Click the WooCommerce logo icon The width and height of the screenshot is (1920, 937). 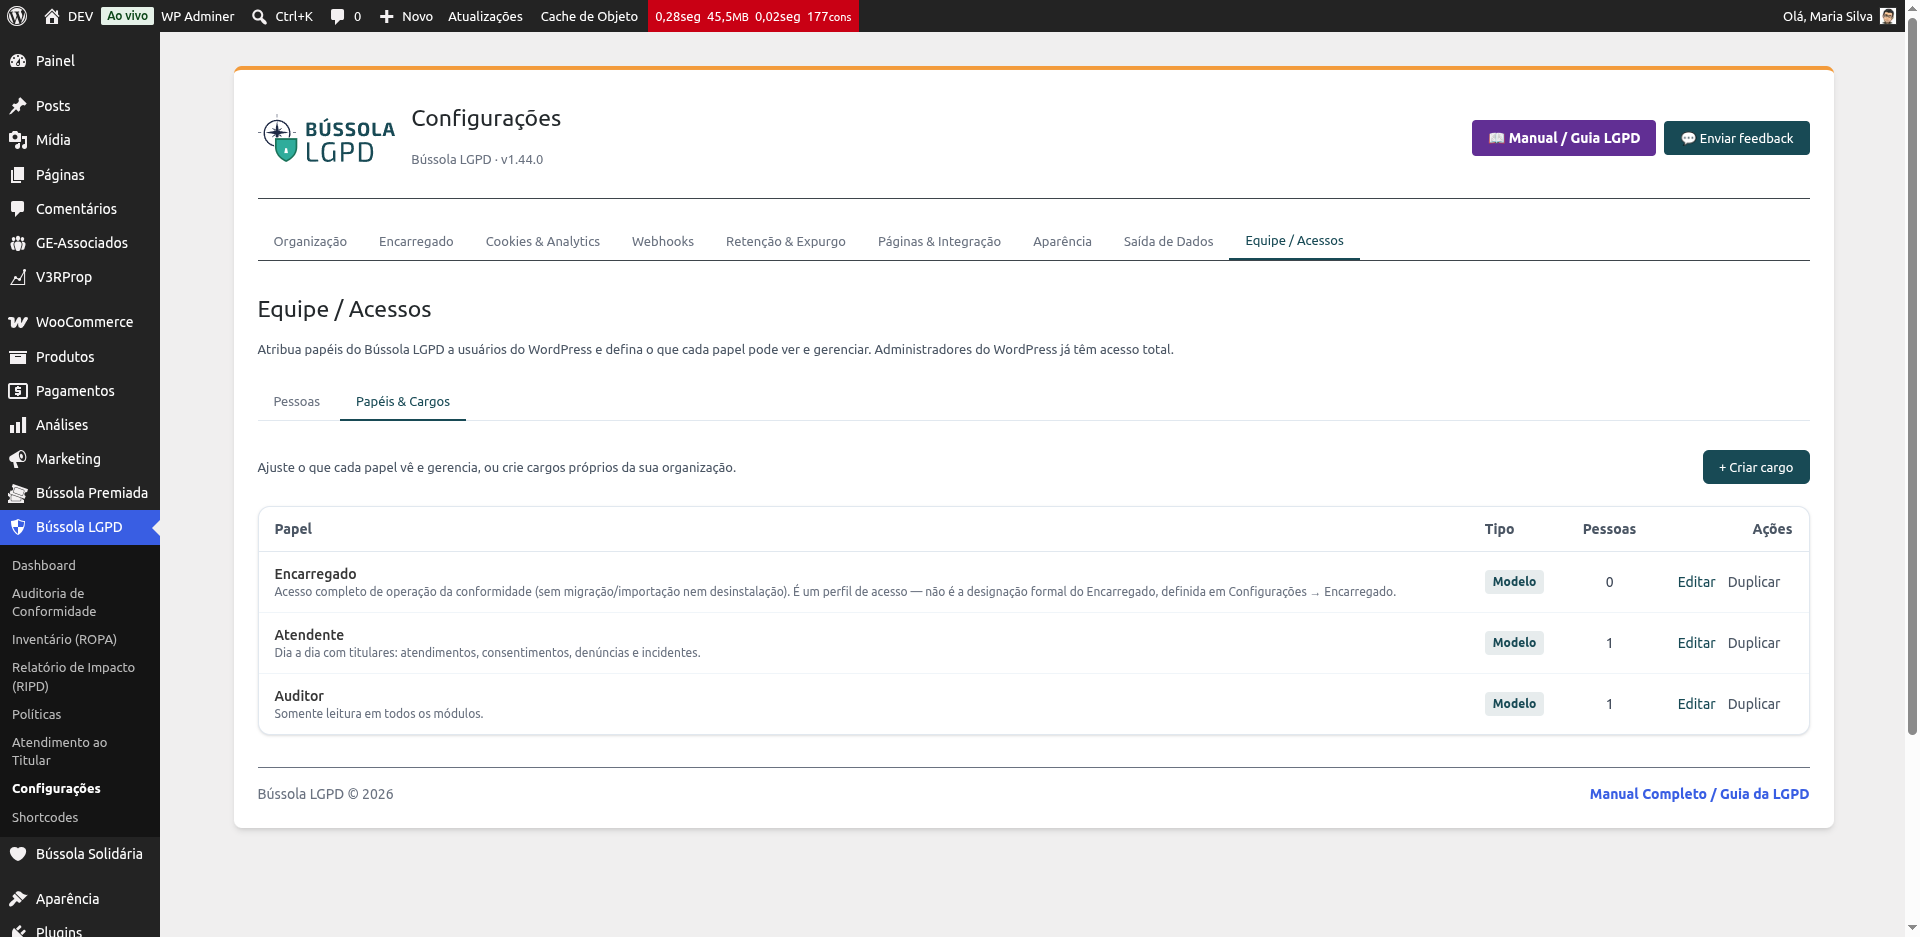pos(18,322)
